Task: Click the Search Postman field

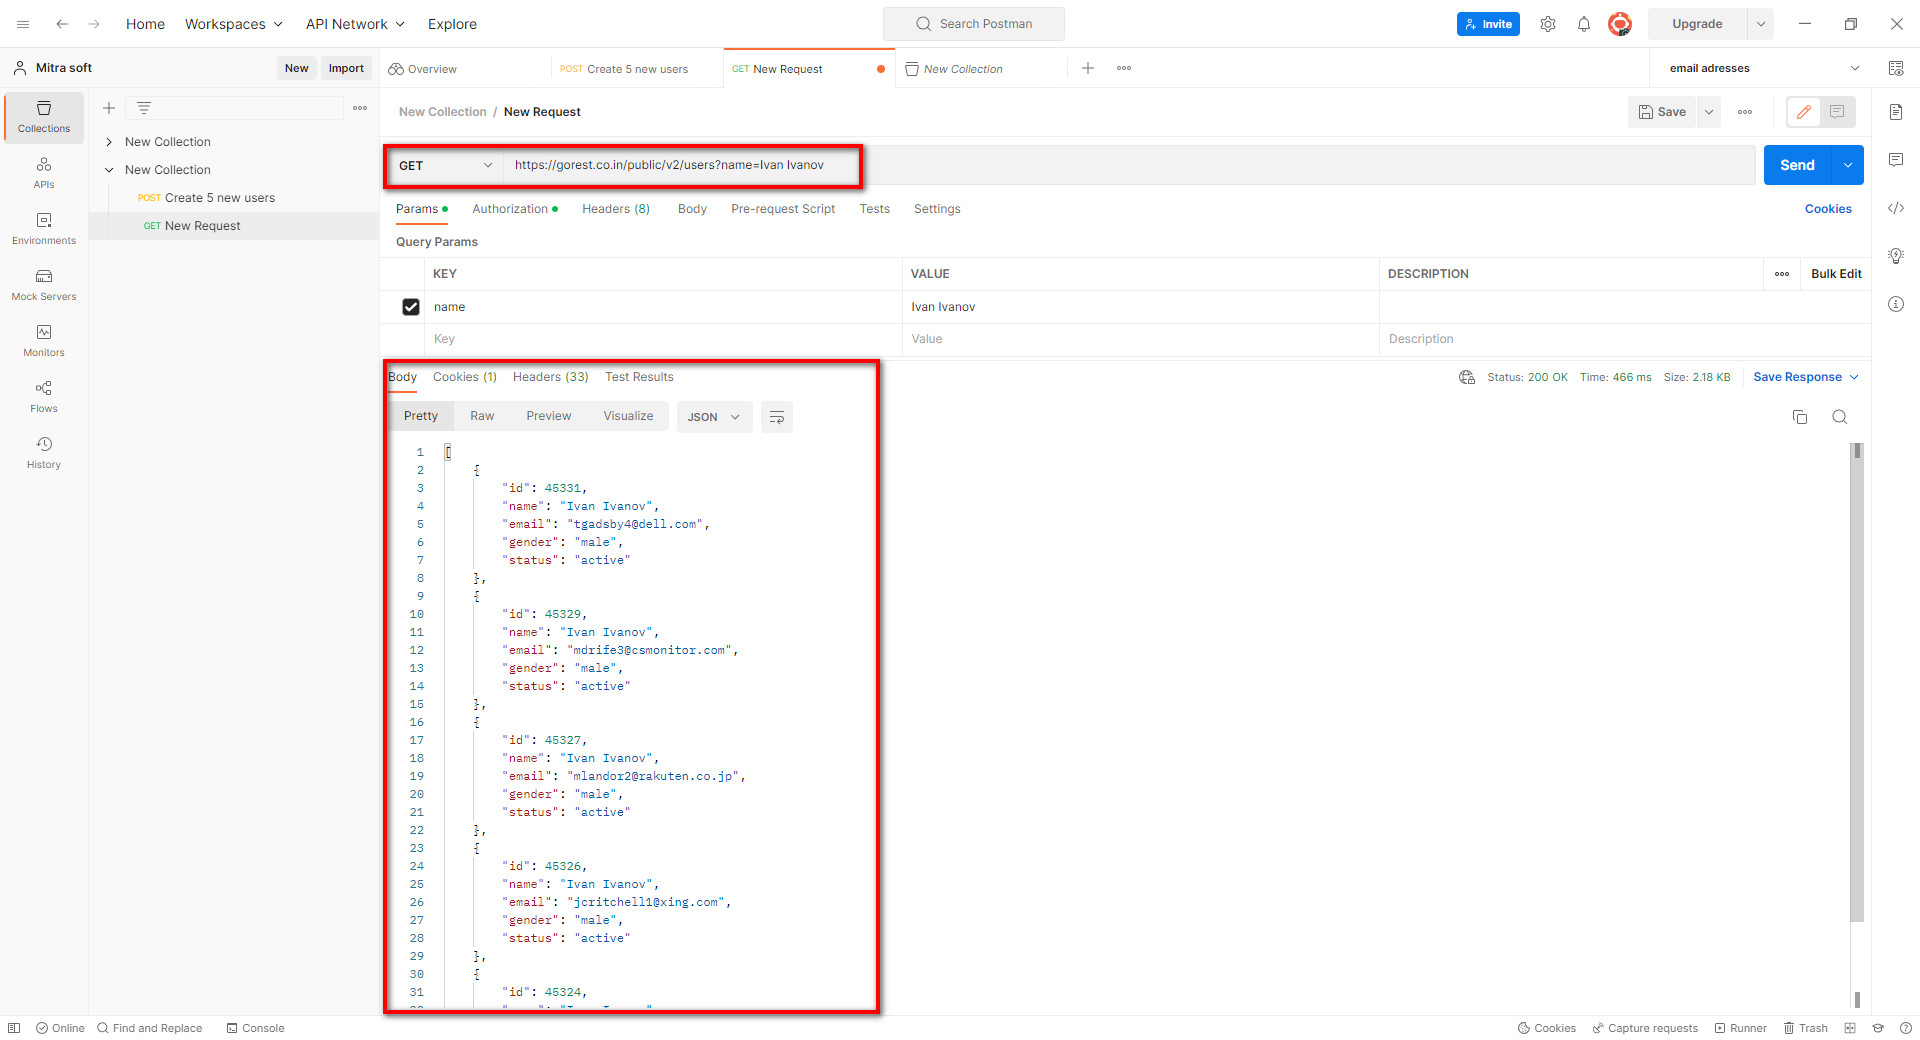Action: [973, 24]
